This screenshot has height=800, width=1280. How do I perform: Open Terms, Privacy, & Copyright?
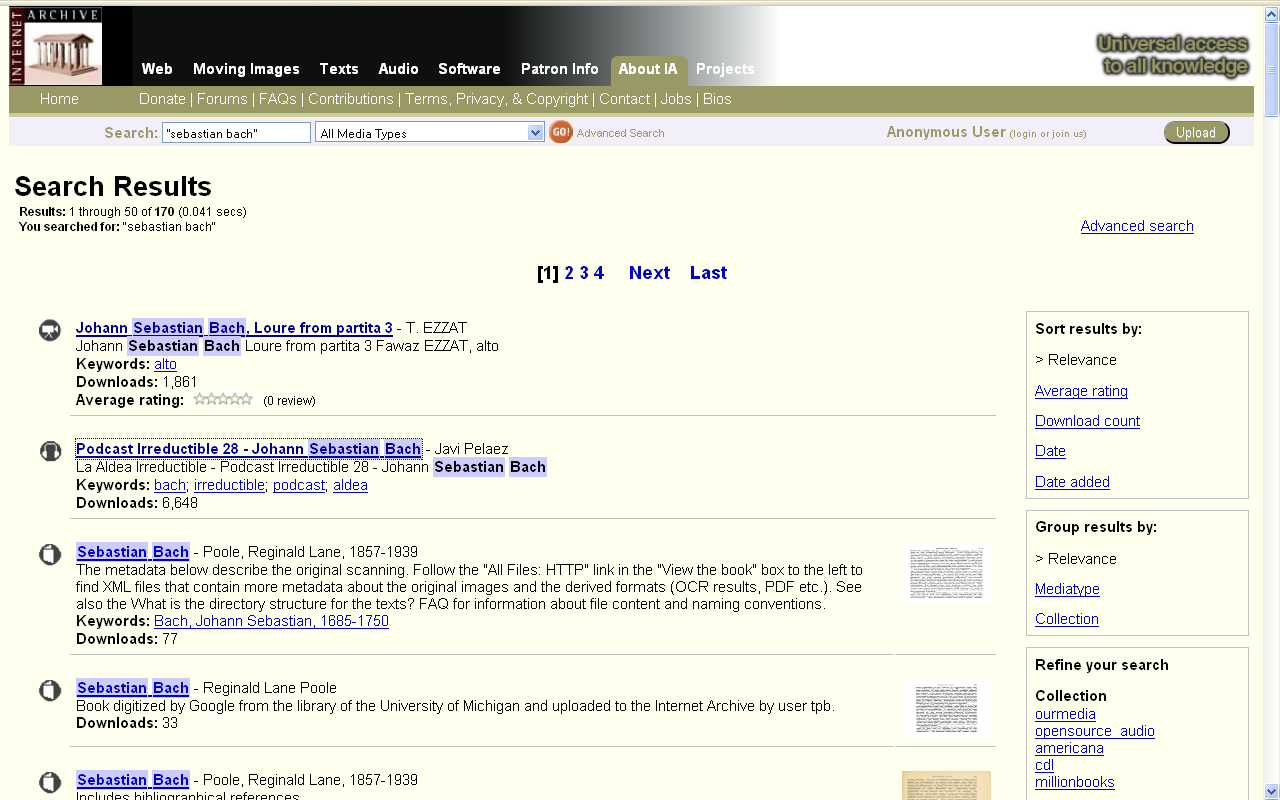pyautogui.click(x=496, y=99)
